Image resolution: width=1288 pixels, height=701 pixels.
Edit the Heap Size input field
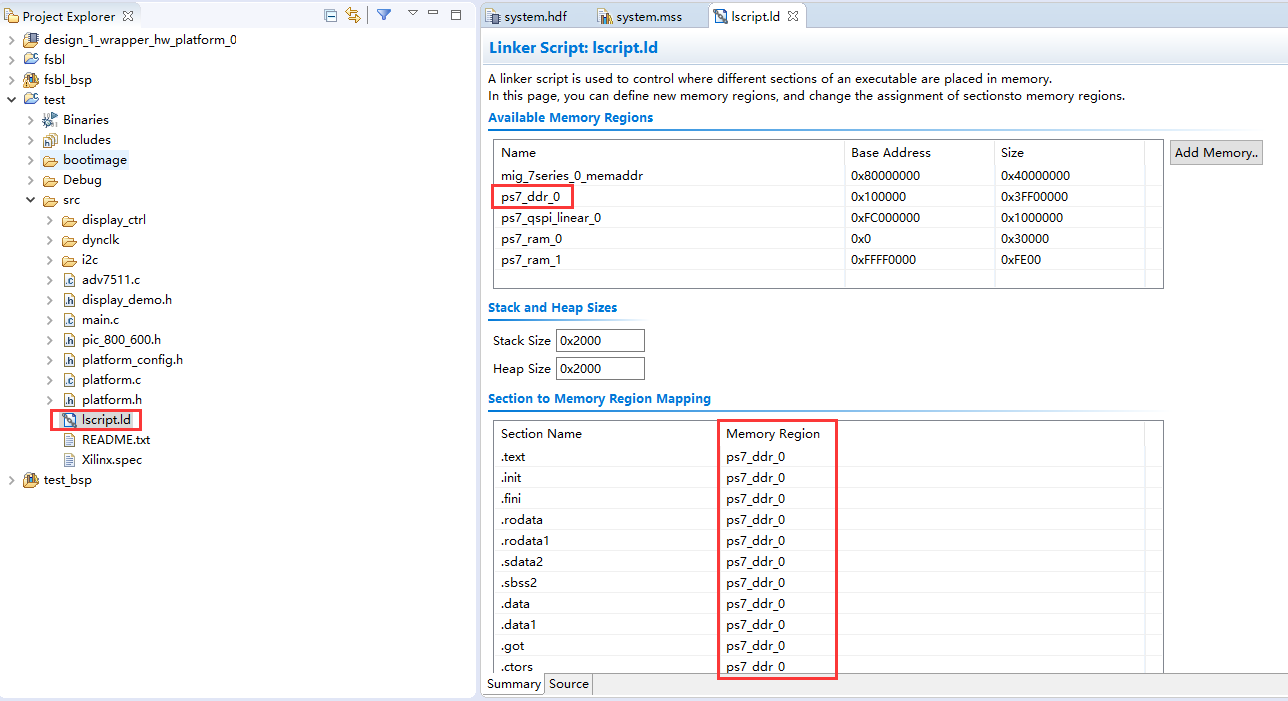pyautogui.click(x=600, y=369)
